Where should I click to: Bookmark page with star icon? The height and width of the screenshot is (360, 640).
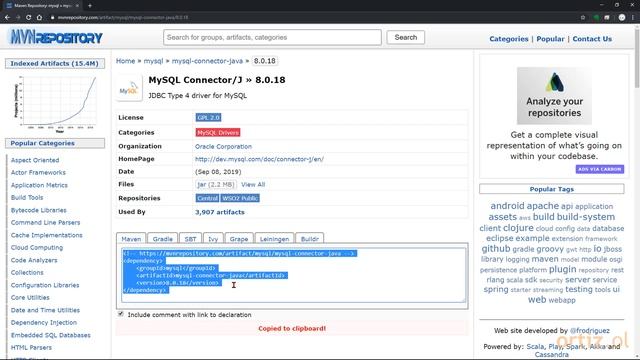click(583, 18)
